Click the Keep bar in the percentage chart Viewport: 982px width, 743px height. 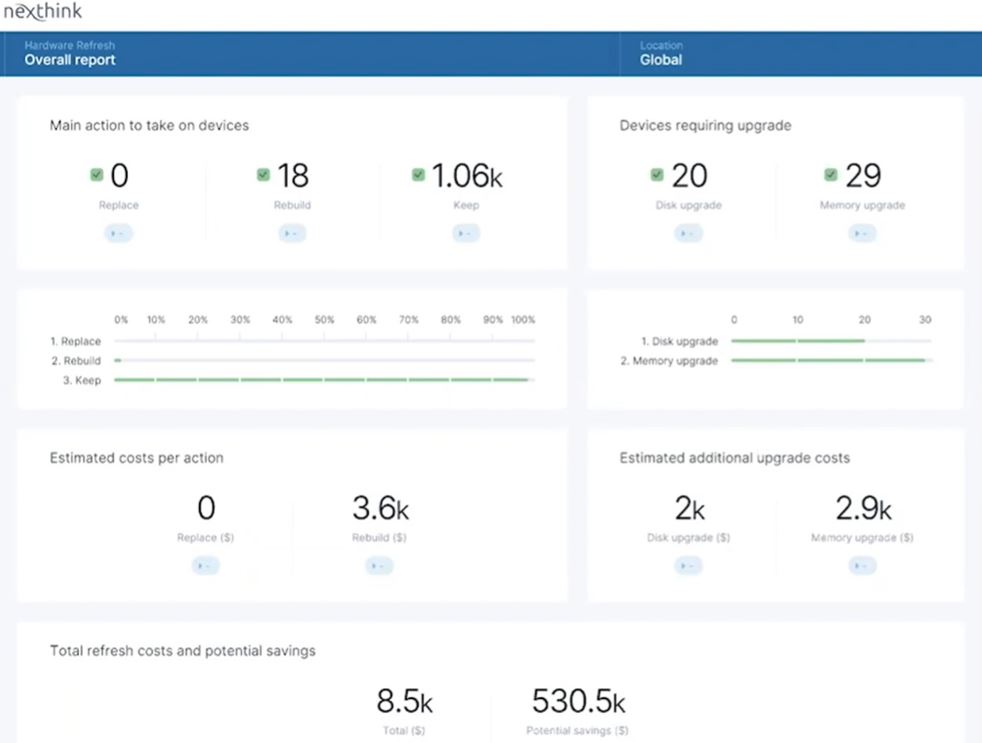coord(320,380)
